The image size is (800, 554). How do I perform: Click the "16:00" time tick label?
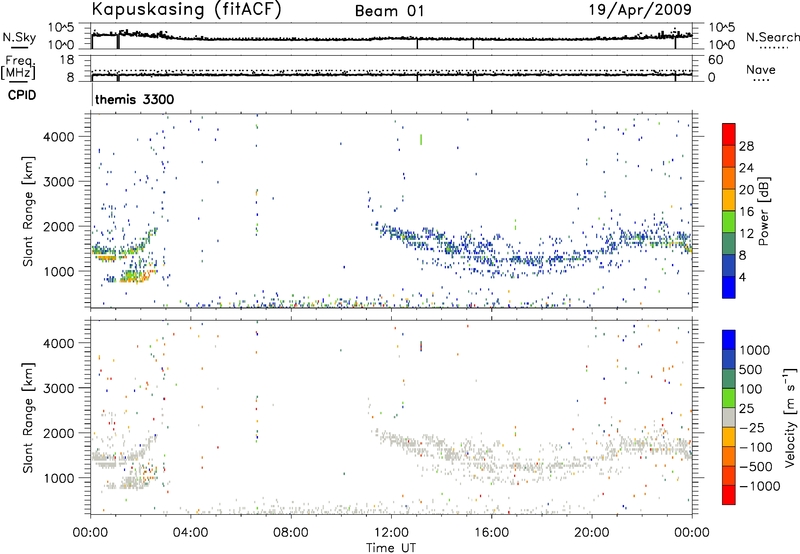pos(491,533)
